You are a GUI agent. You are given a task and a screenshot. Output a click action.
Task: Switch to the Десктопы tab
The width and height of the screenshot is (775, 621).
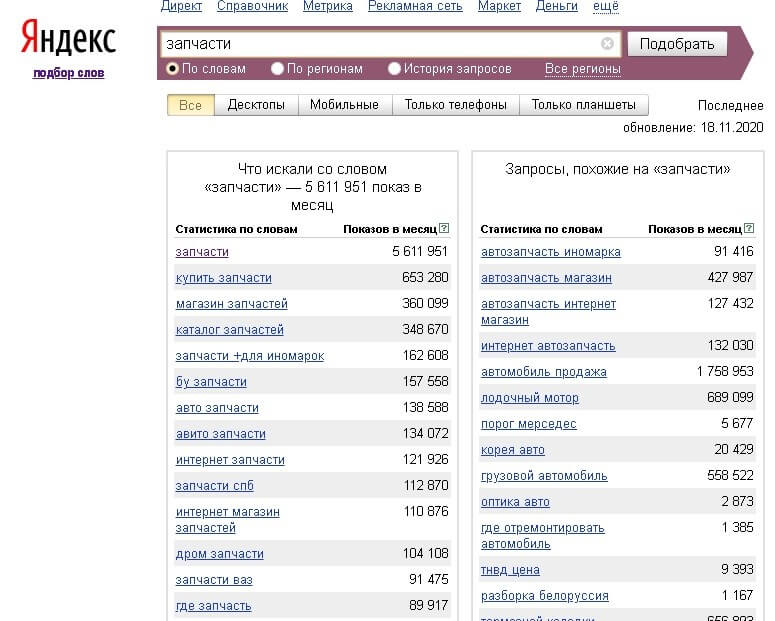256,105
